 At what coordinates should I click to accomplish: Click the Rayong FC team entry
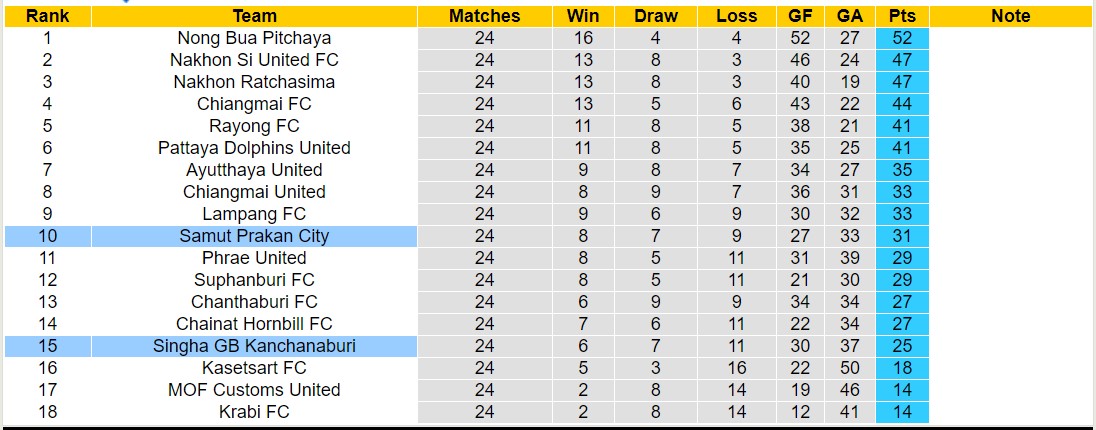(x=254, y=126)
